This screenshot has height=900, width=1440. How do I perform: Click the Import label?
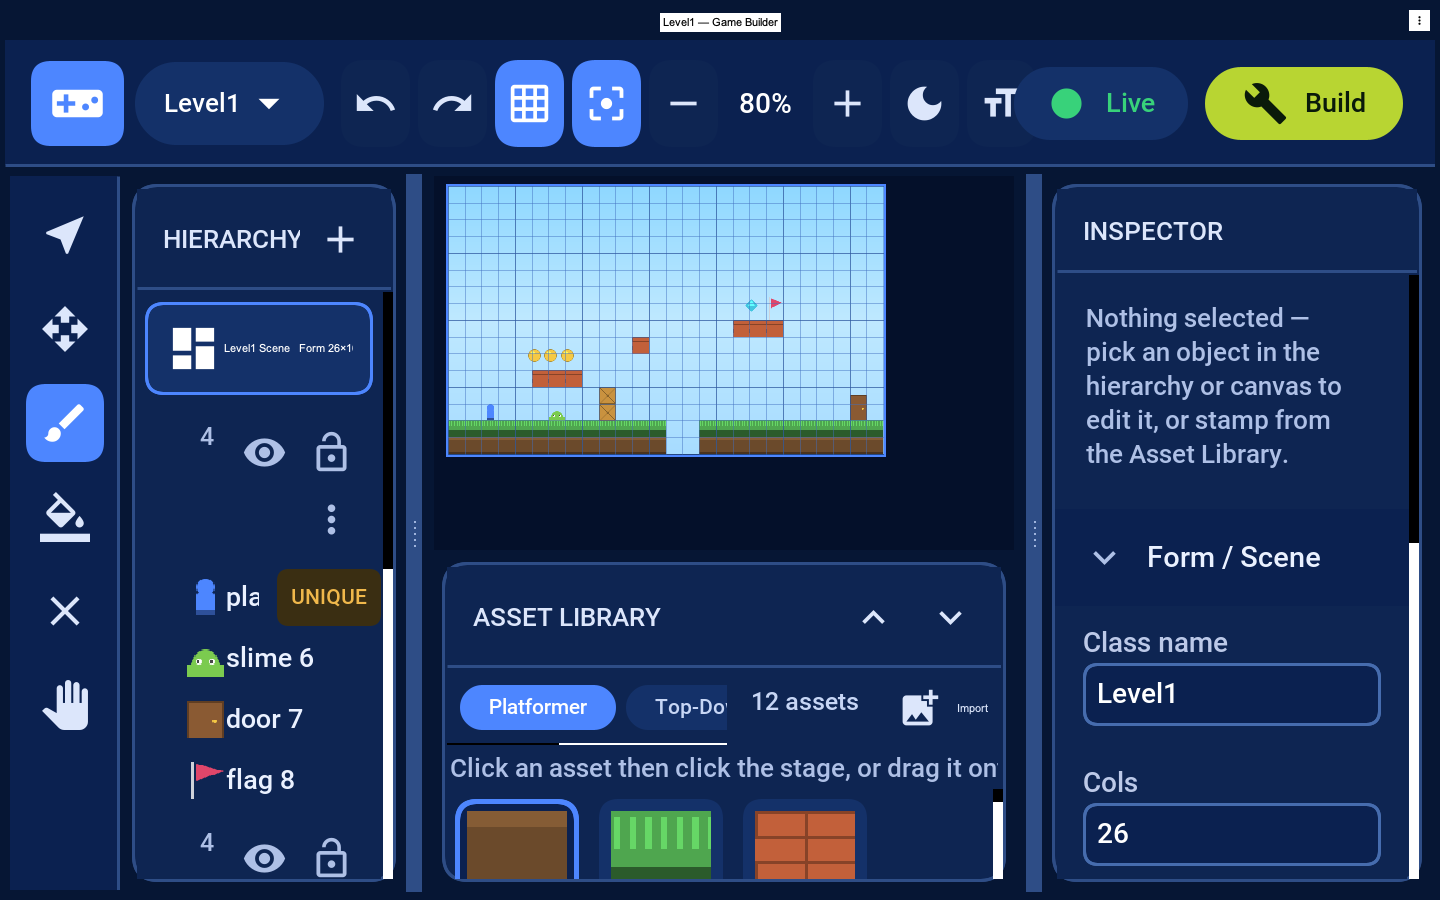click(972, 708)
